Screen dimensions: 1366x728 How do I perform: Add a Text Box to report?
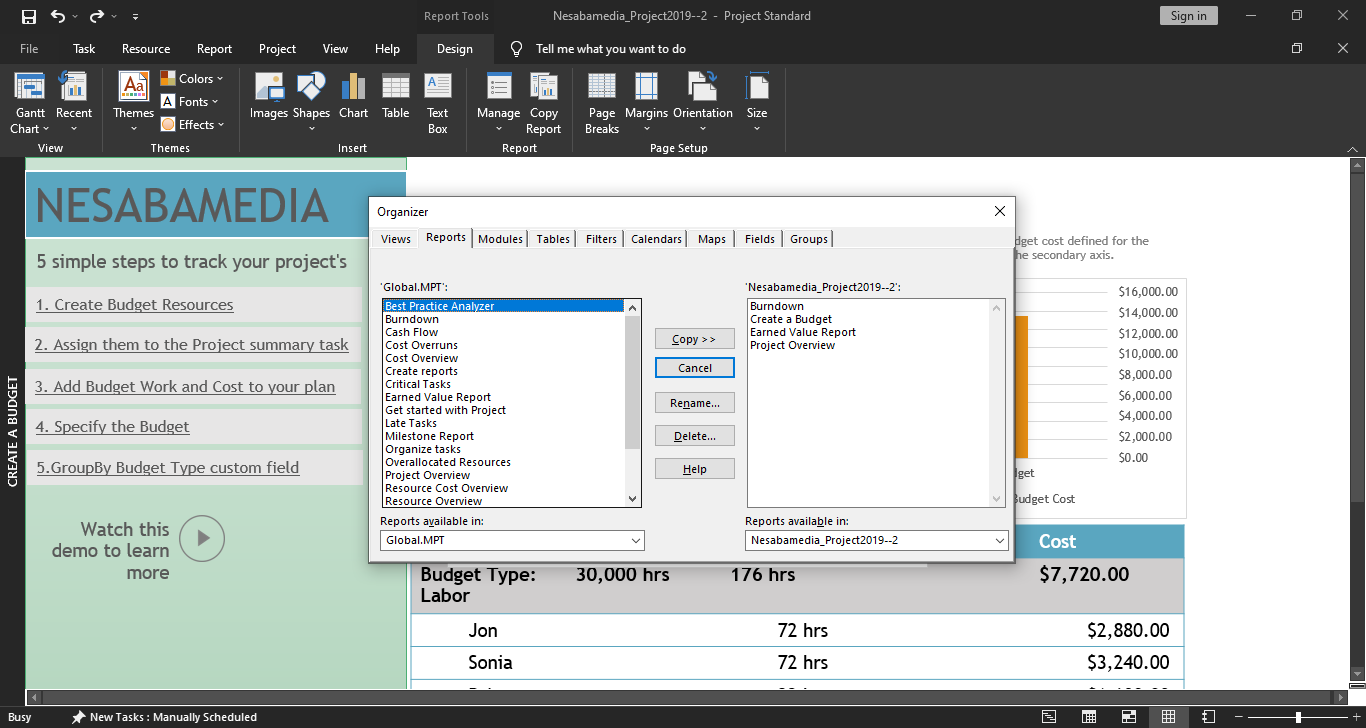[438, 88]
